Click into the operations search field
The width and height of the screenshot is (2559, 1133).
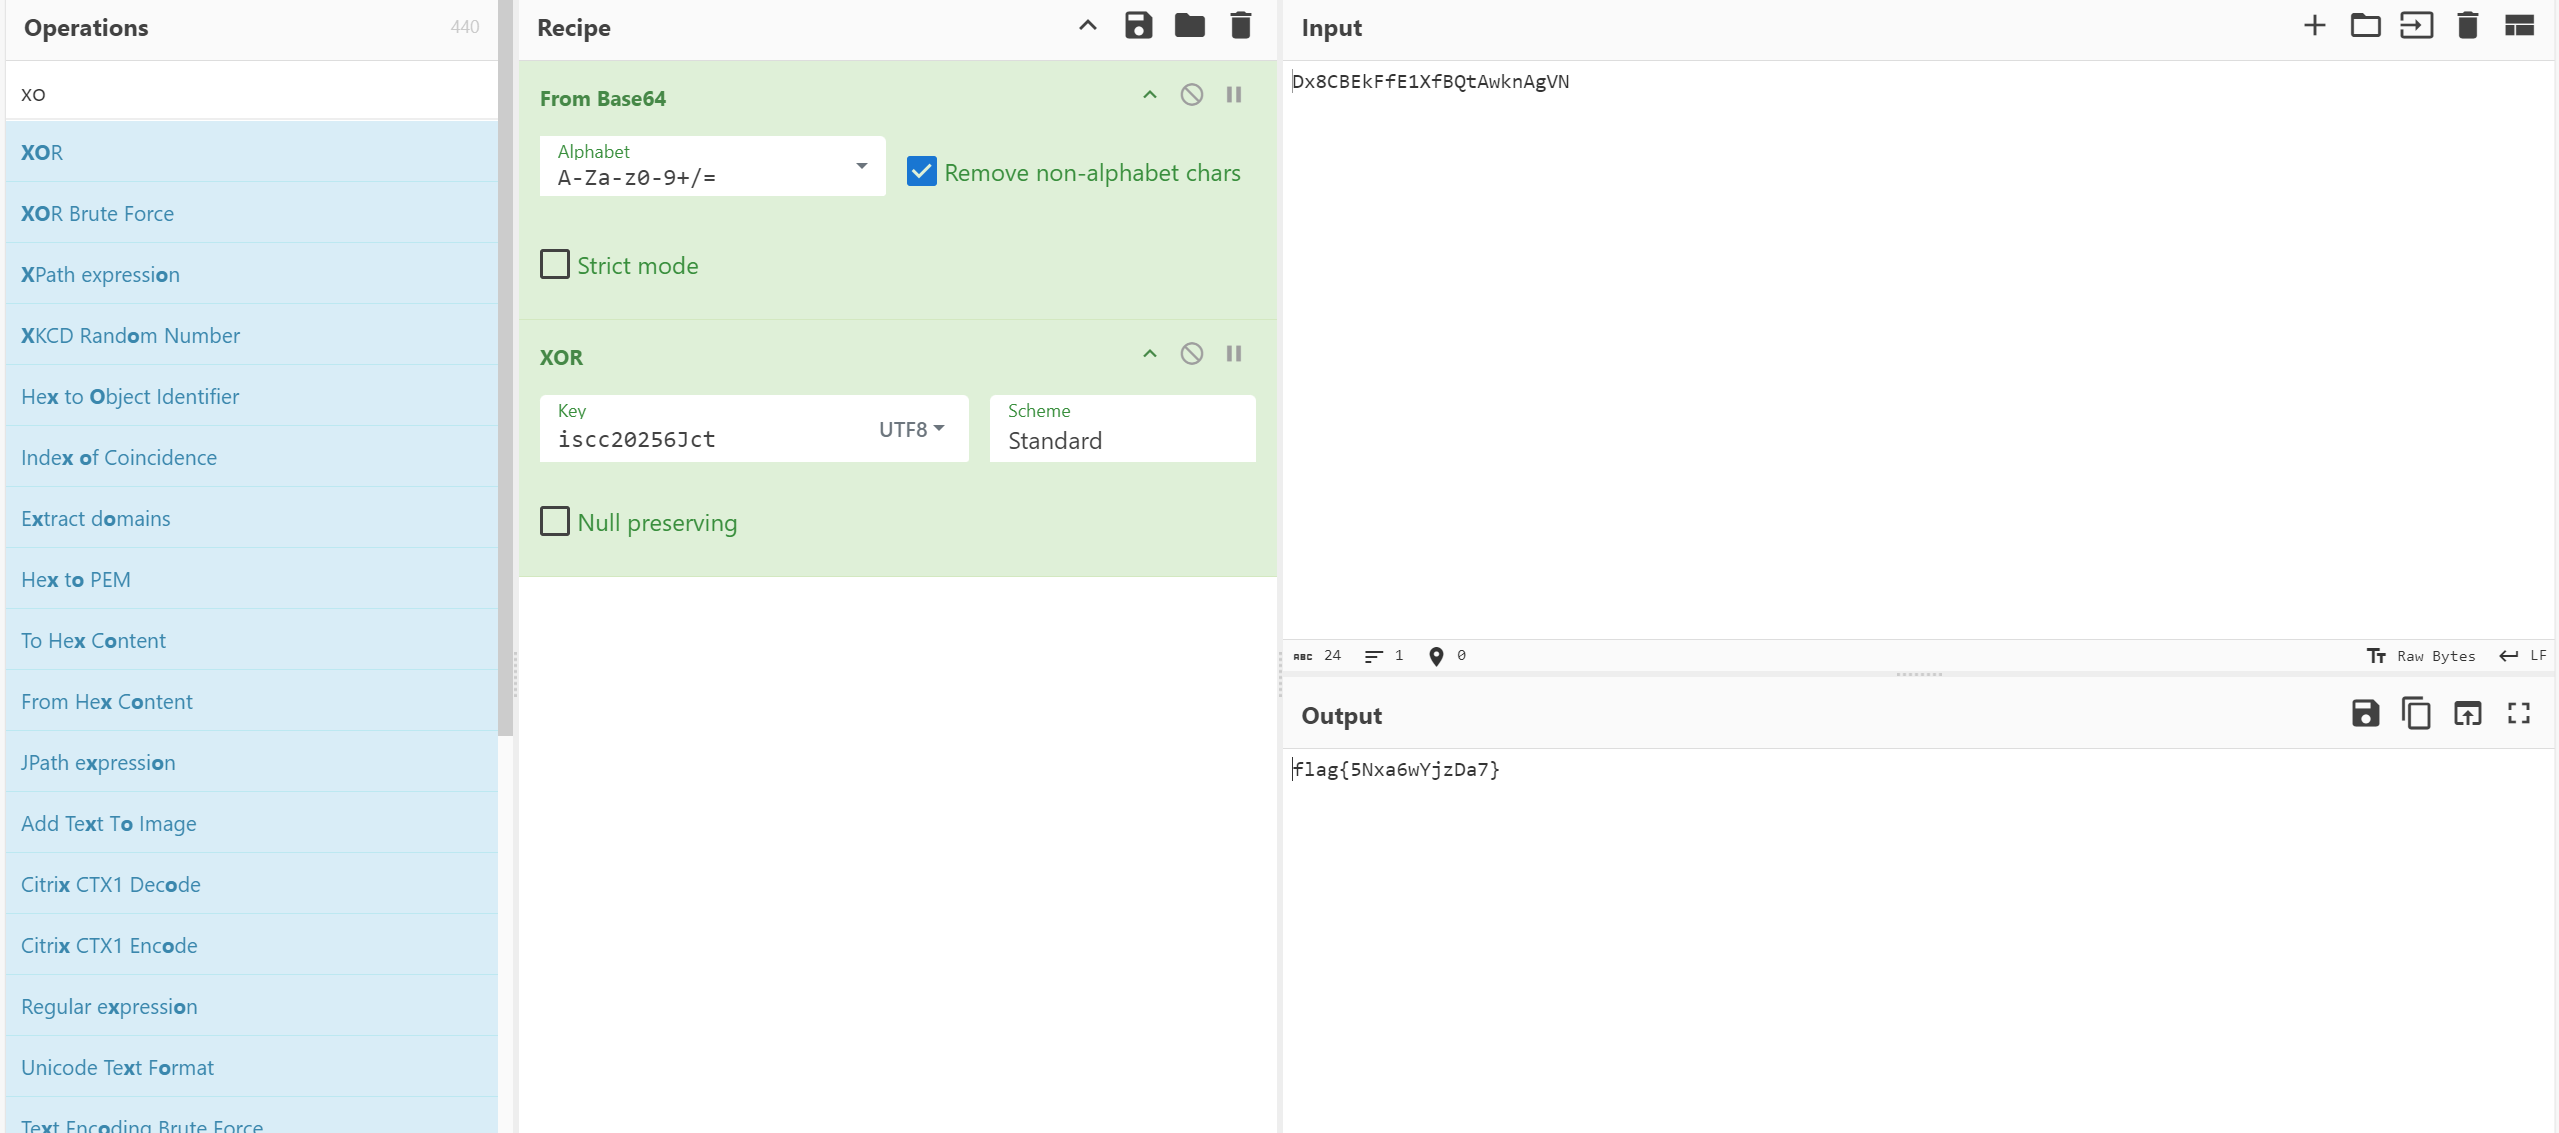click(250, 94)
